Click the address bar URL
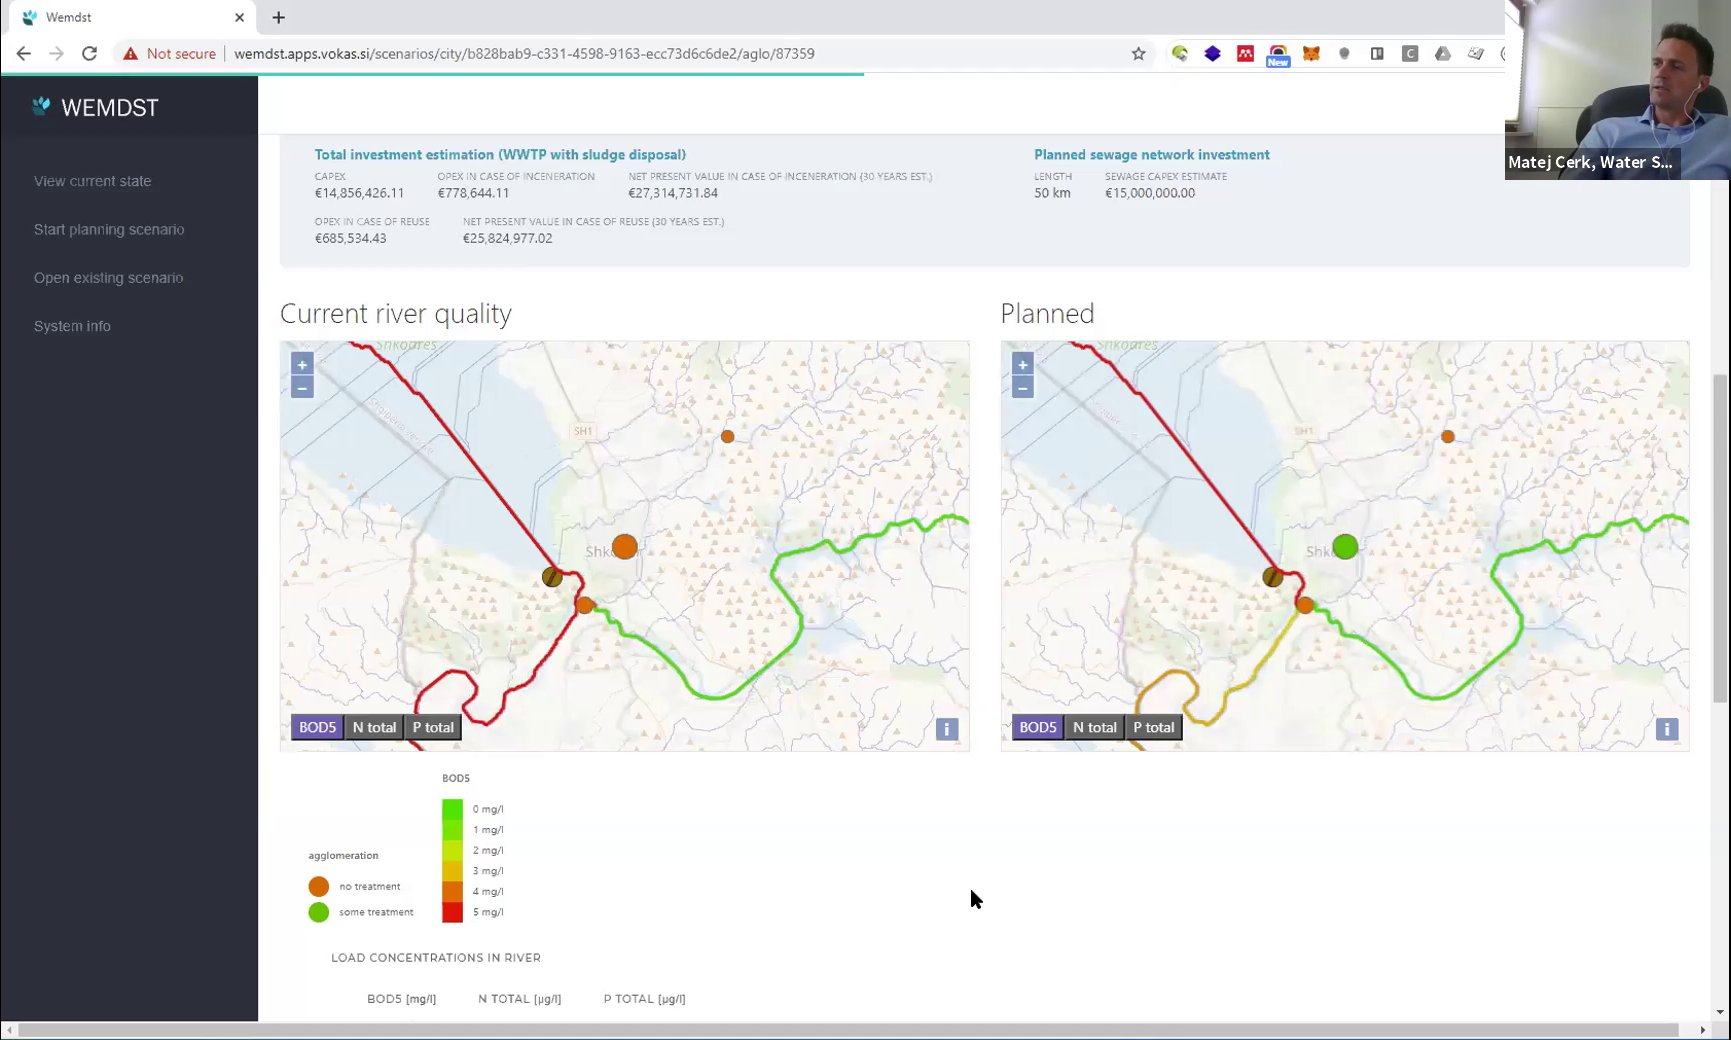 [x=524, y=54]
